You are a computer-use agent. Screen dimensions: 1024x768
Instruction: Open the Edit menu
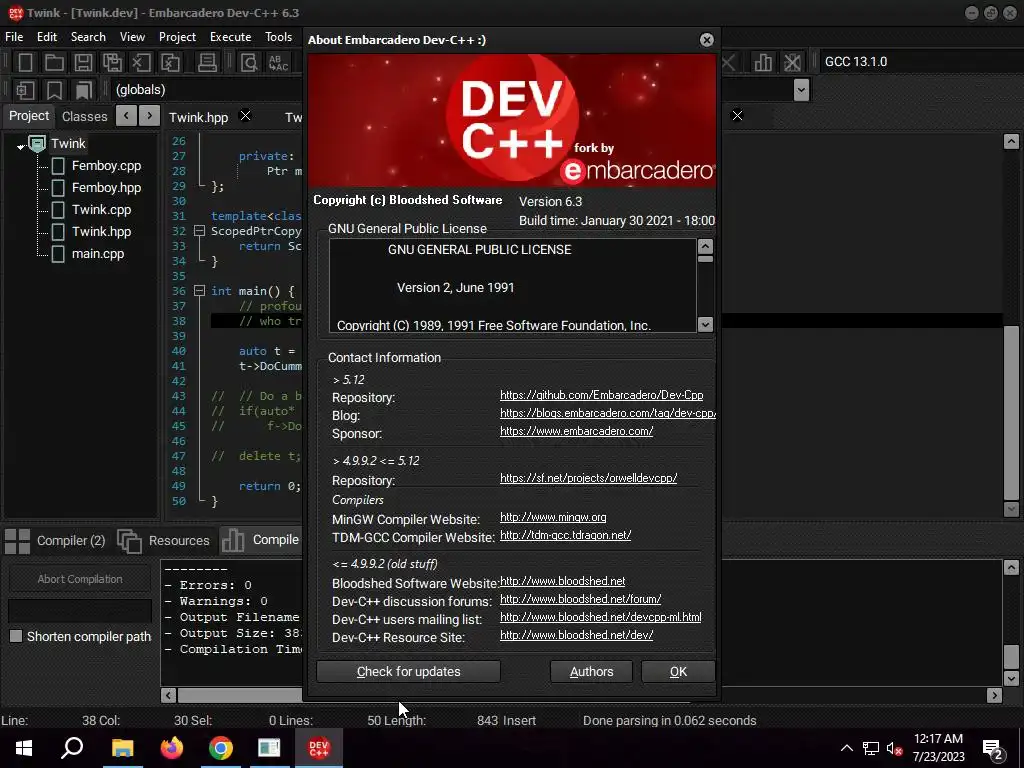click(x=46, y=37)
